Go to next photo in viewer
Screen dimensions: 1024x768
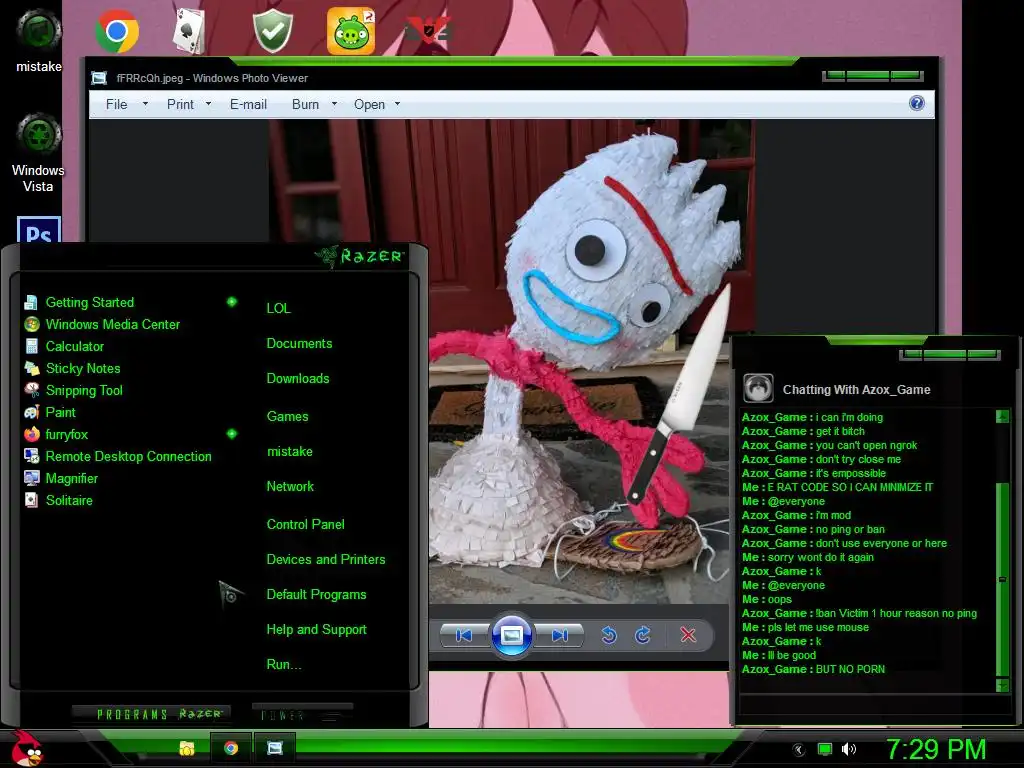(x=560, y=635)
